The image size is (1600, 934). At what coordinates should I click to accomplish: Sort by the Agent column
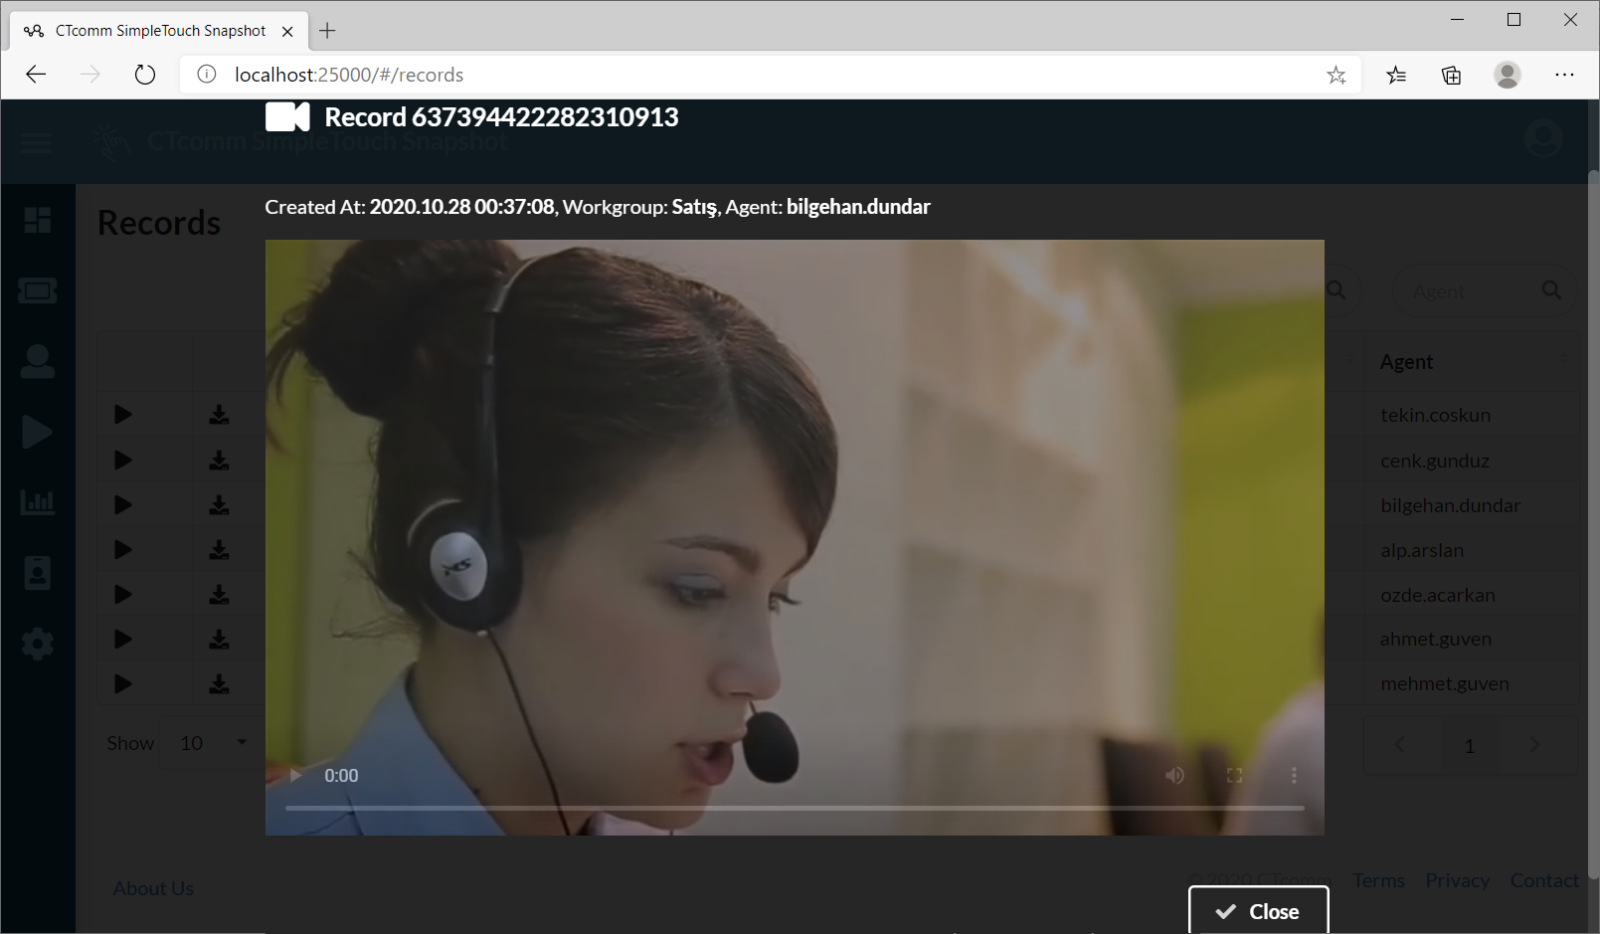[x=1471, y=361]
